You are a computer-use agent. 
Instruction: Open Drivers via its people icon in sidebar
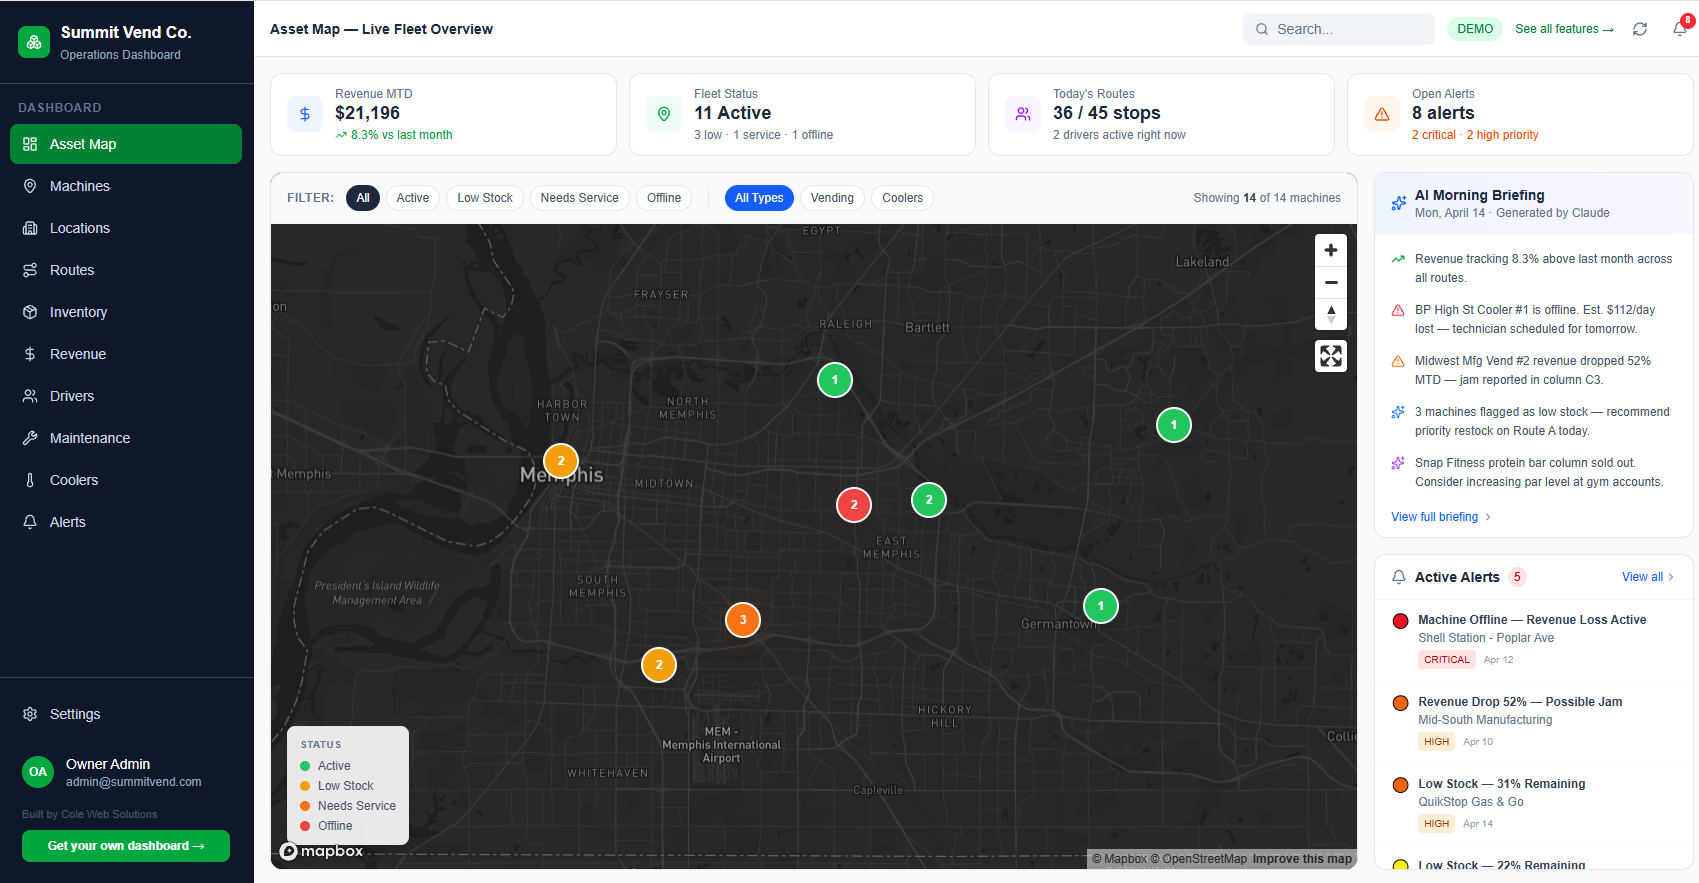pos(30,396)
